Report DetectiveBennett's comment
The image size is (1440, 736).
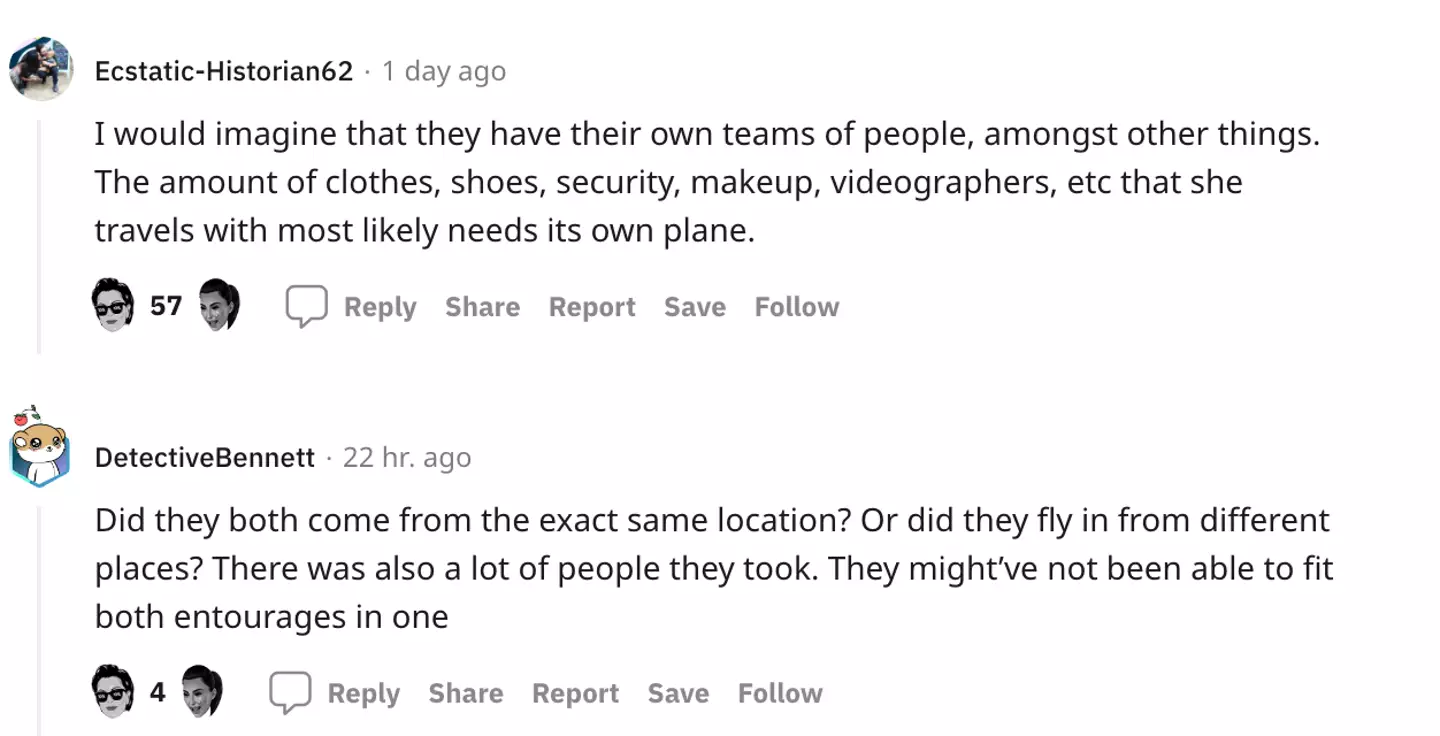[575, 693]
